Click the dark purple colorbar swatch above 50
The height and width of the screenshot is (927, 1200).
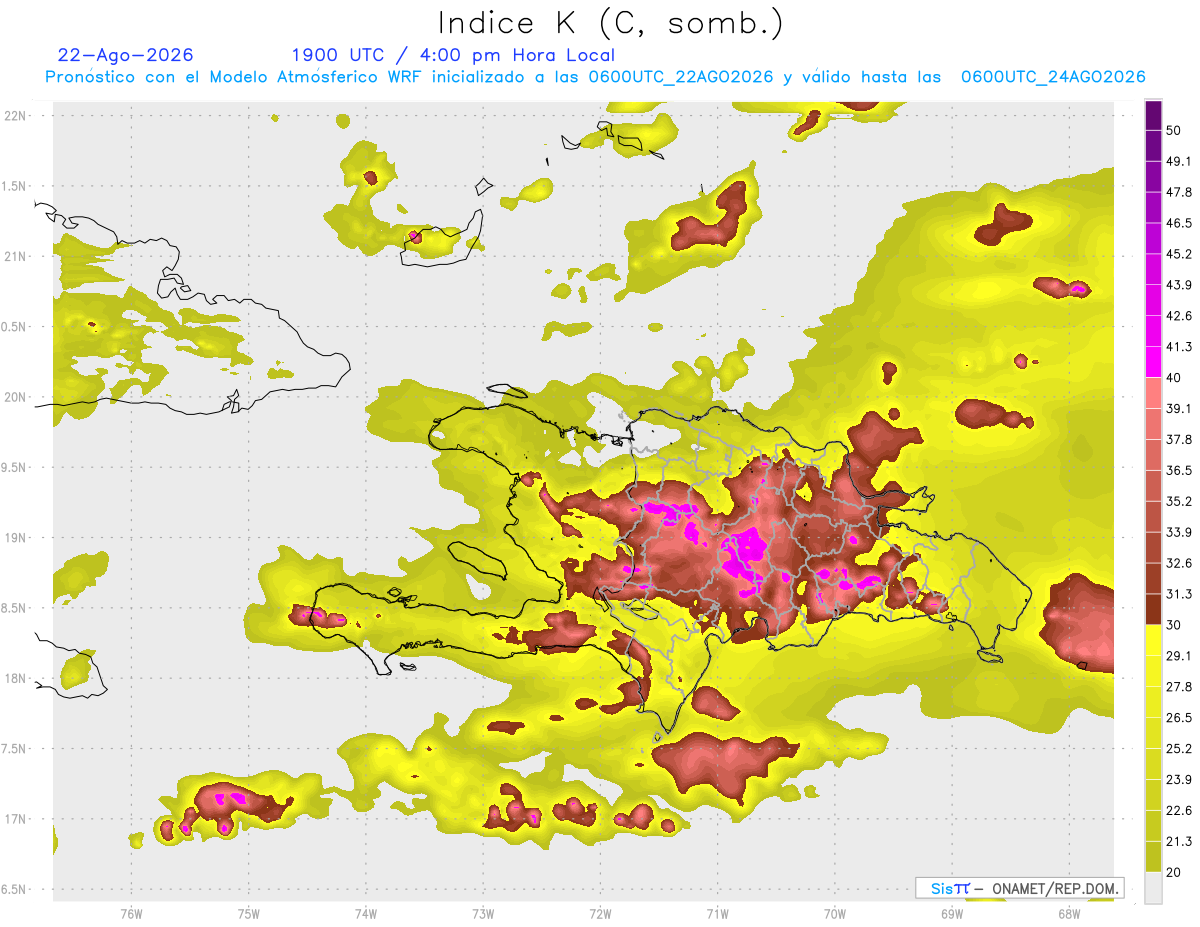point(1153,115)
